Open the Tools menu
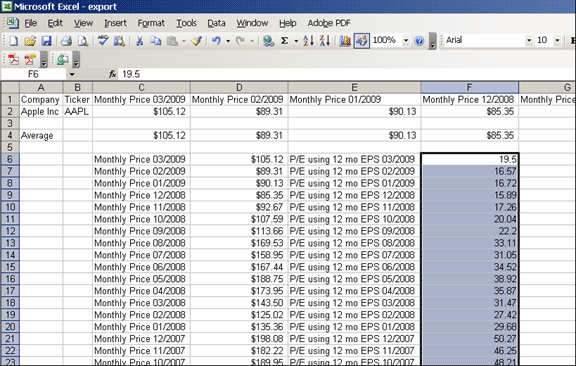Screen dimensions: 576x366 click(x=186, y=23)
